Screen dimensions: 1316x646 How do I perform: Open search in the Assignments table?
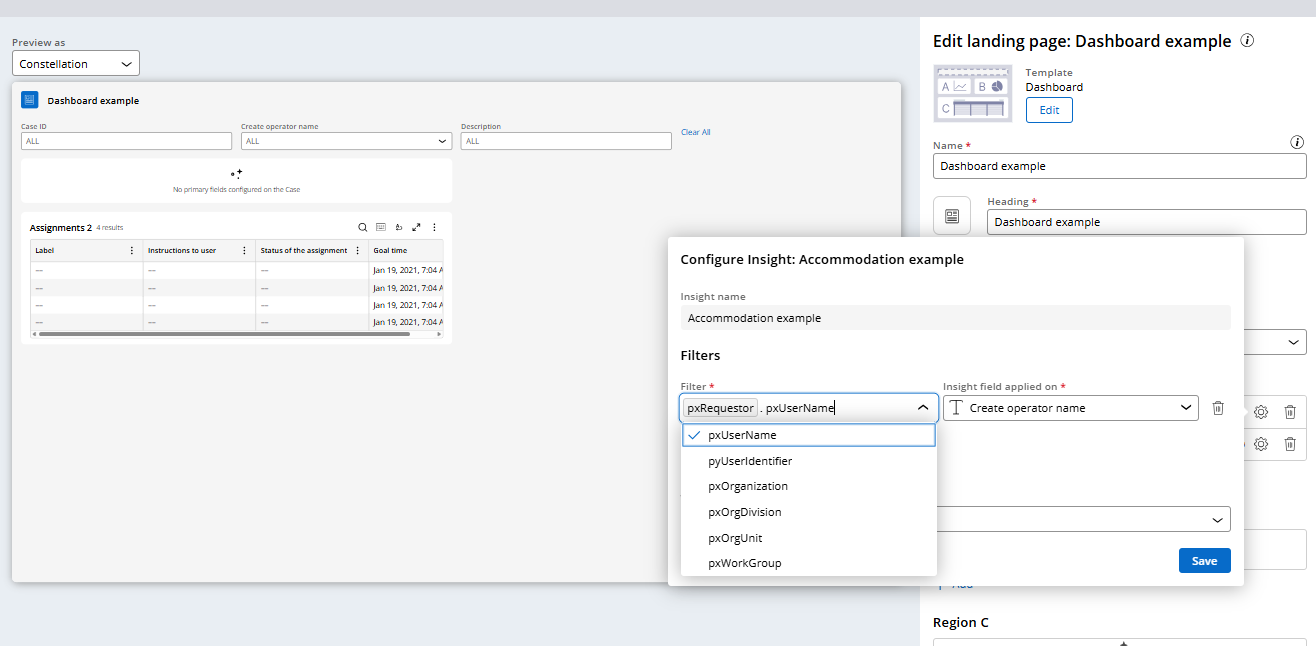[x=363, y=227]
